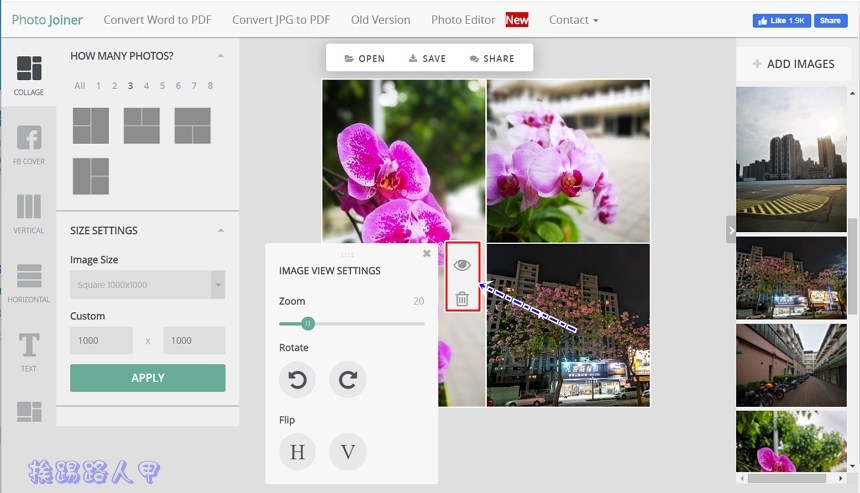Select photo count 4

pyautogui.click(x=146, y=86)
